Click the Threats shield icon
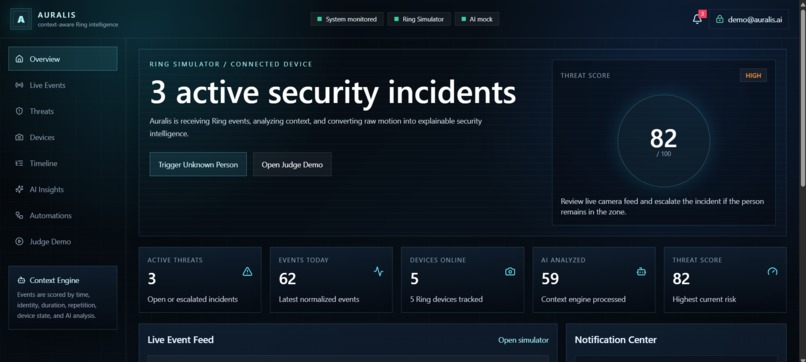This screenshot has width=806, height=362. (x=20, y=111)
